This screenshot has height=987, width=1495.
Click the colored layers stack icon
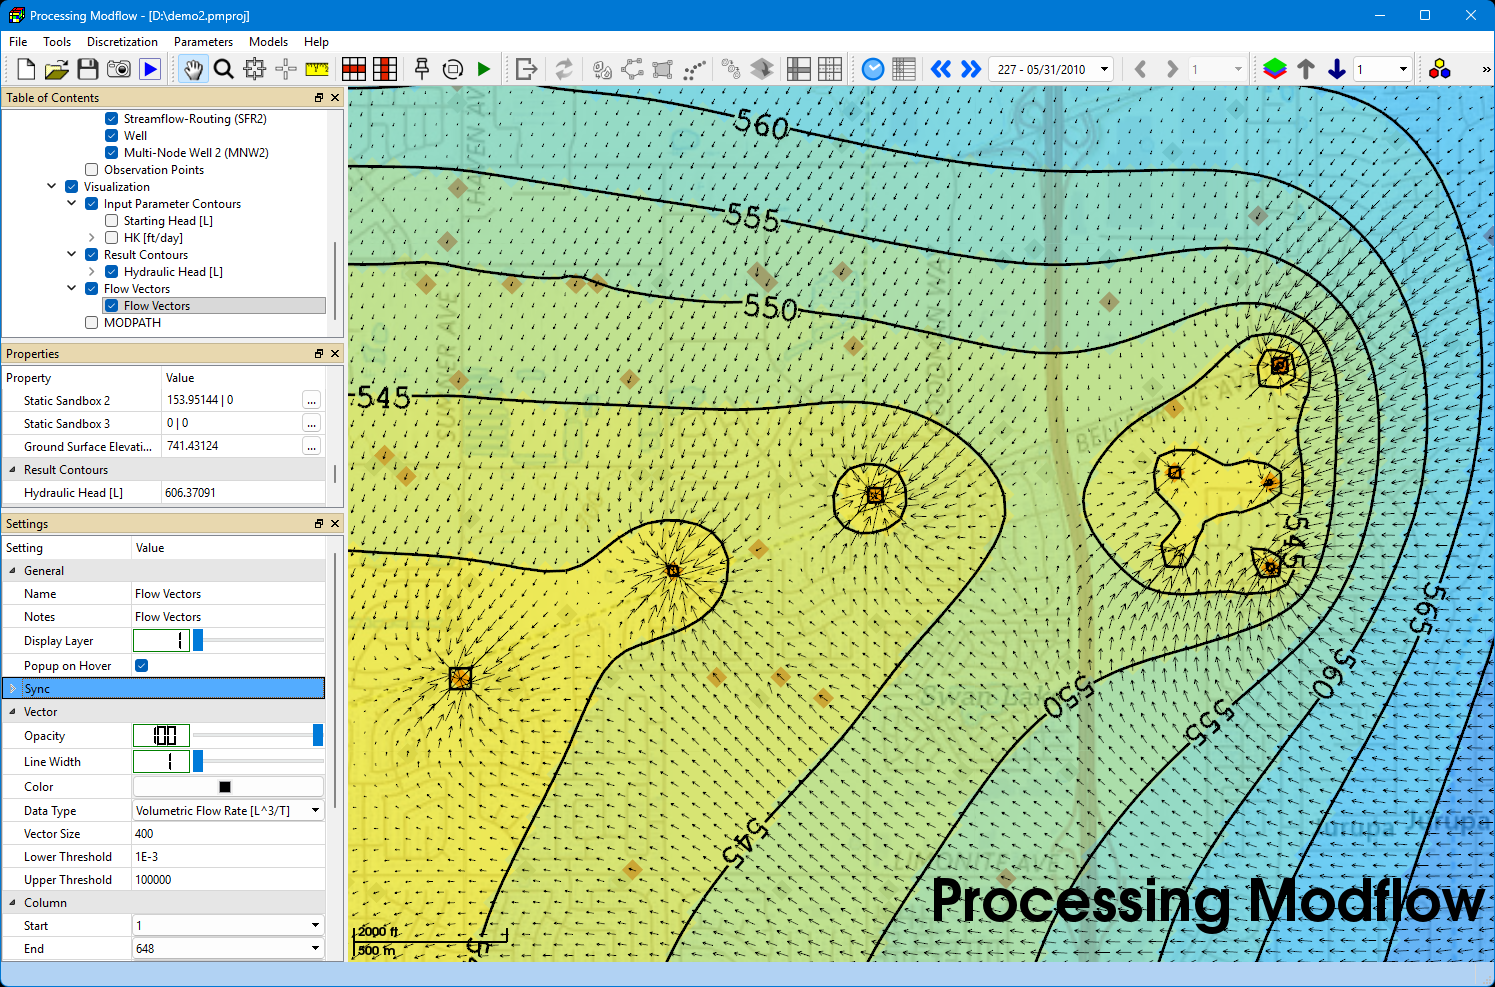pos(1275,69)
